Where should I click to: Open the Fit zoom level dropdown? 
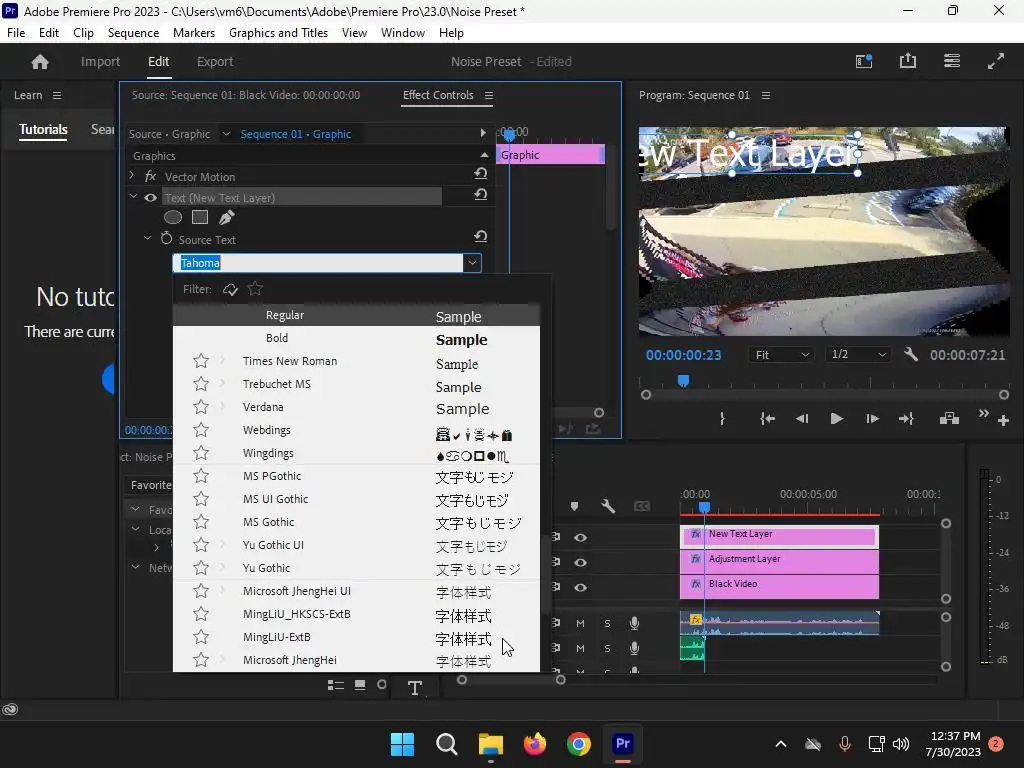pos(782,355)
